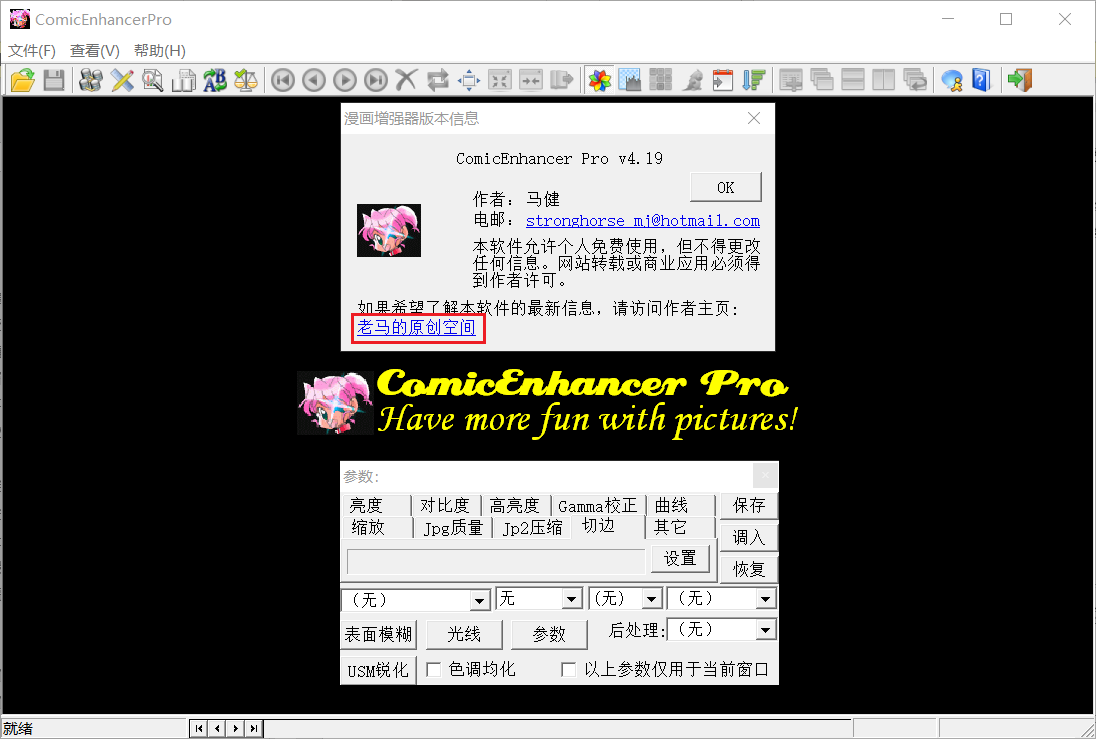1096x739 pixels.
Task: Exit via the green arrow door icon
Action: point(1020,80)
